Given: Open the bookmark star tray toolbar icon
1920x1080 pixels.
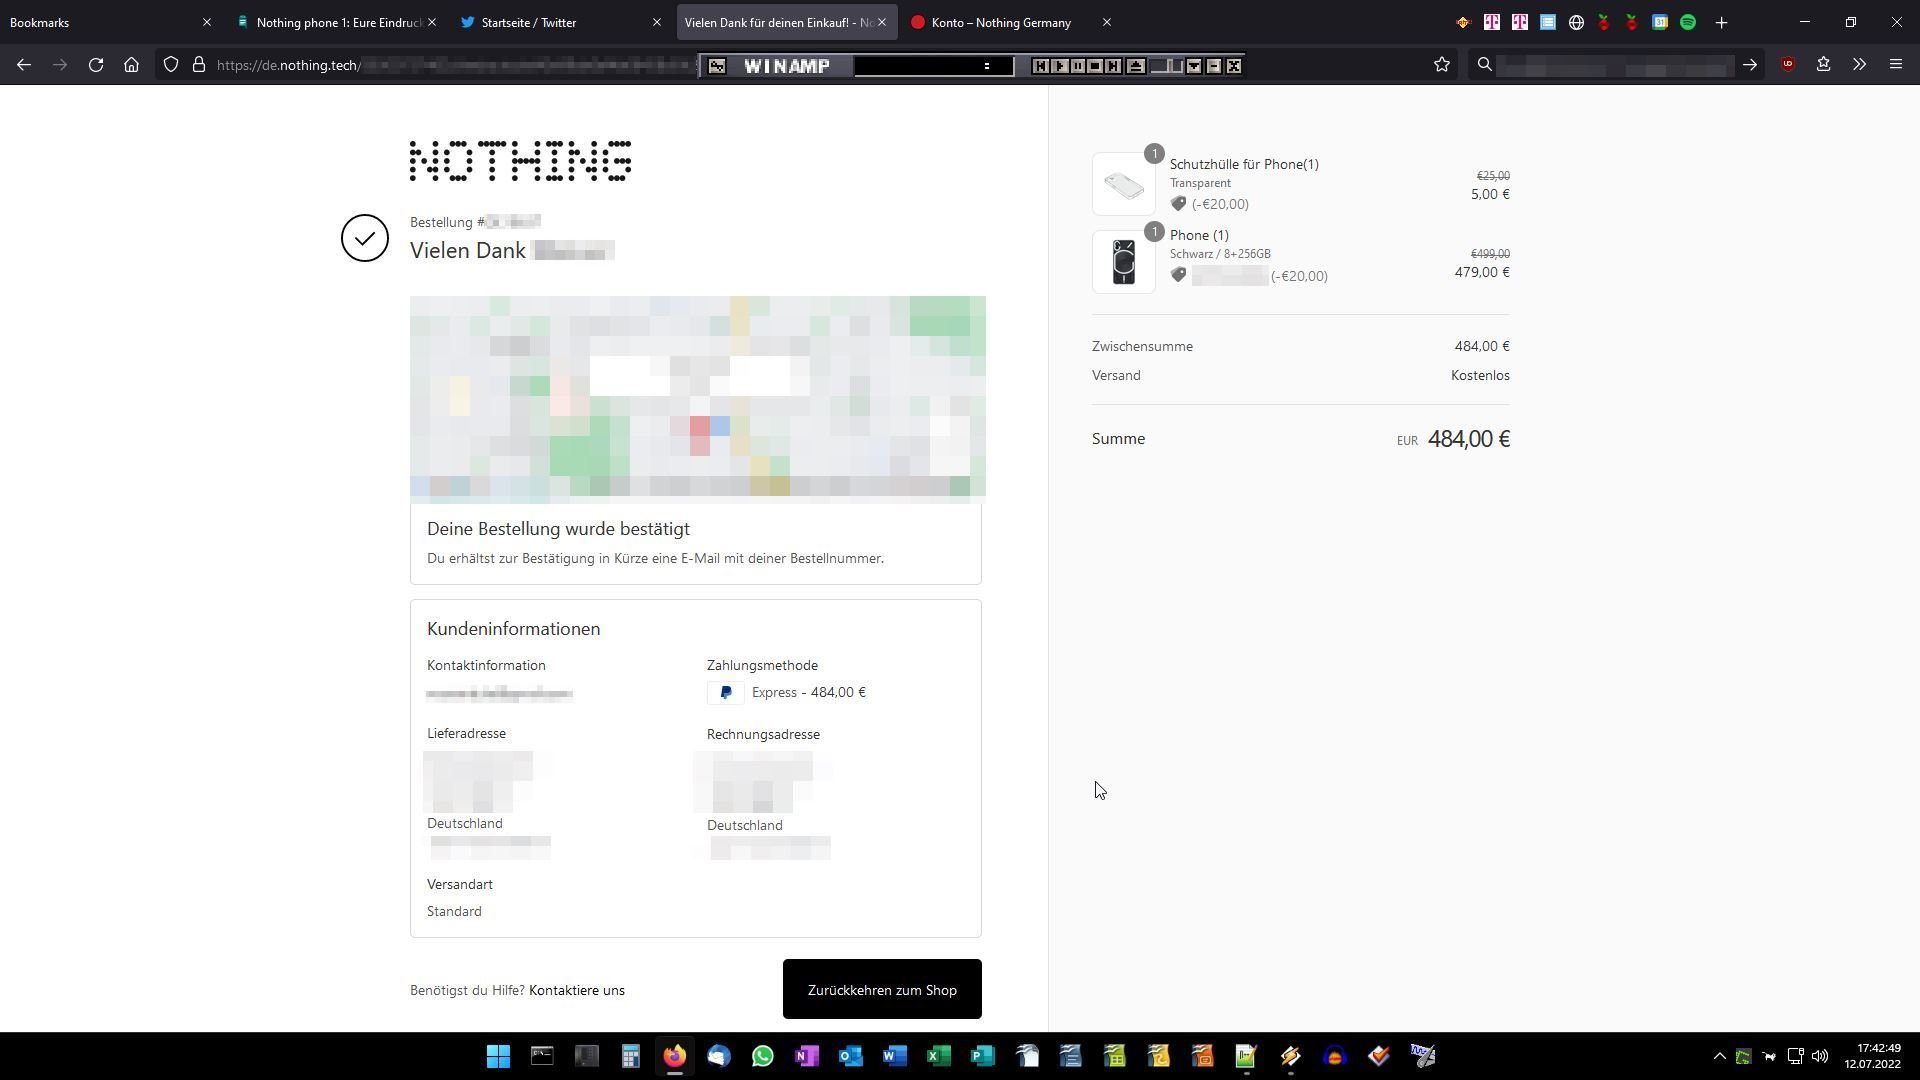Looking at the screenshot, I should pos(1823,65).
